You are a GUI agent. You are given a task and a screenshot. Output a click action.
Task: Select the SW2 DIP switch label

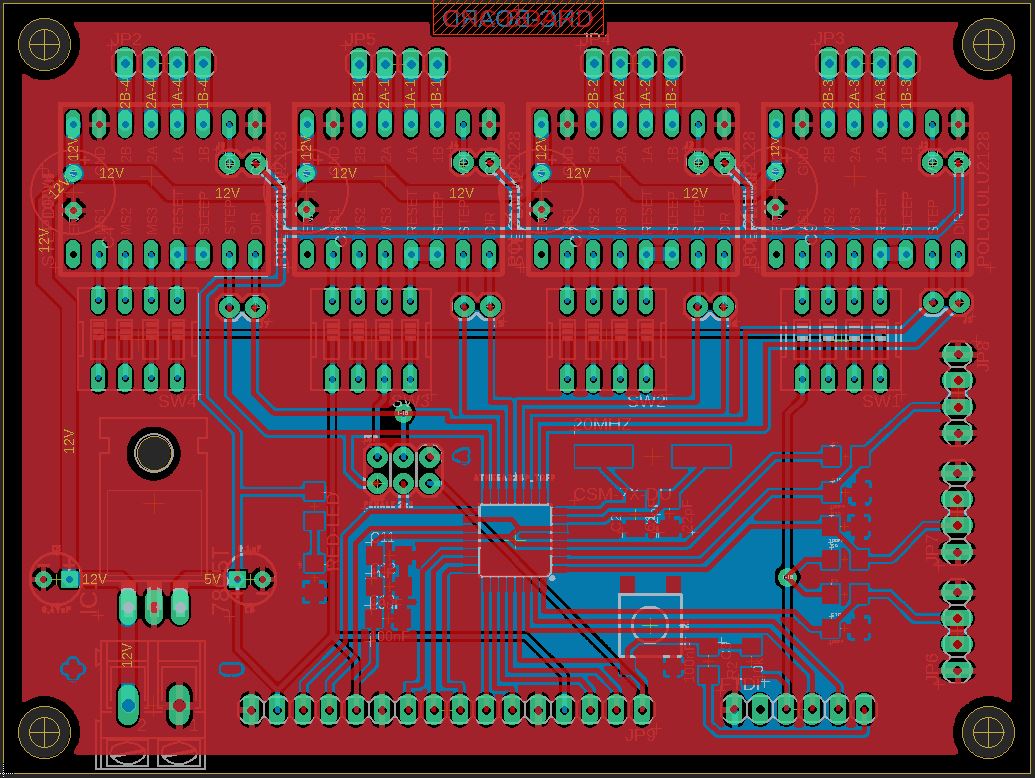tap(647, 401)
